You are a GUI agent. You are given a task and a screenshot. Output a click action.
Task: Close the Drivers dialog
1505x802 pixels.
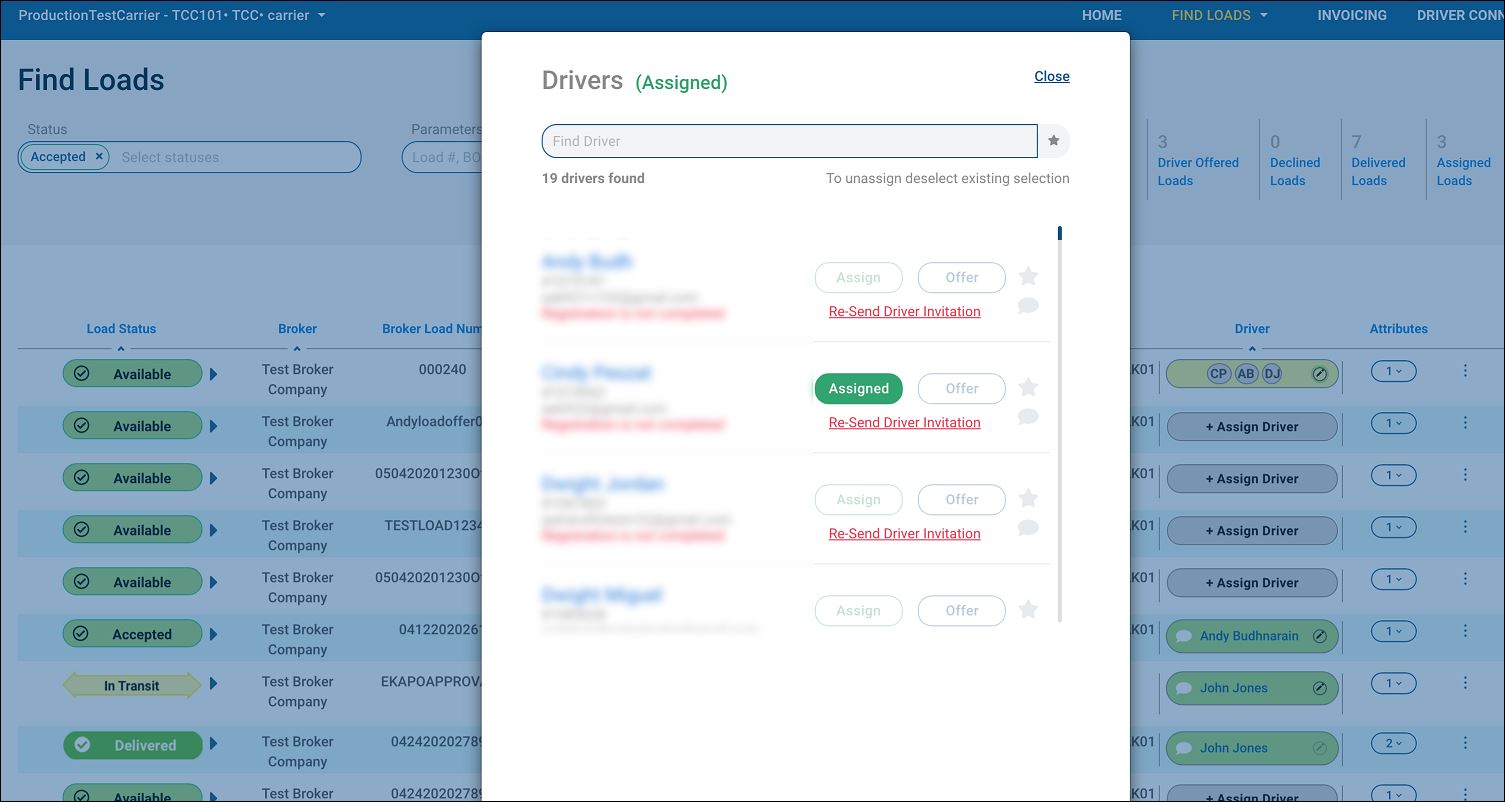point(1051,76)
